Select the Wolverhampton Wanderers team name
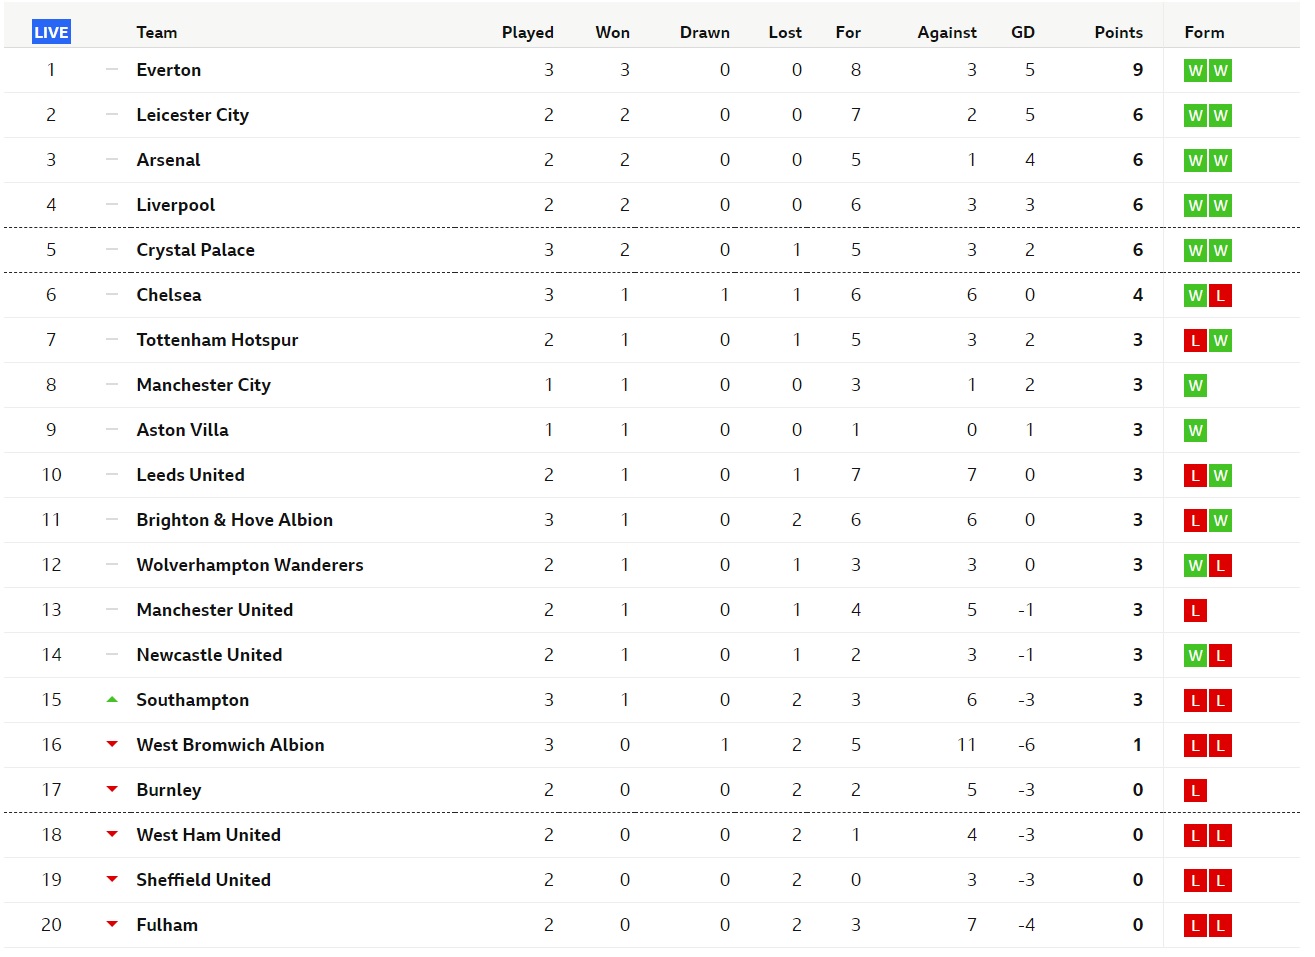This screenshot has height=957, width=1315. 250,565
